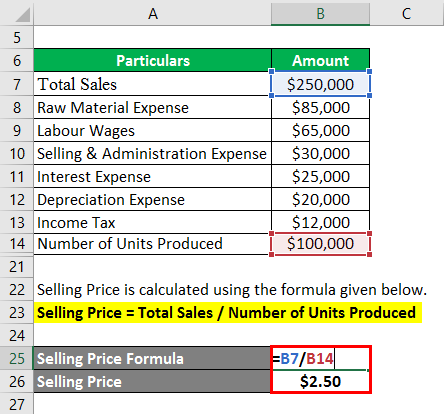Viewport: 444px width, 414px height.
Task: Select the $20,000 cell
Action: click(x=320, y=199)
